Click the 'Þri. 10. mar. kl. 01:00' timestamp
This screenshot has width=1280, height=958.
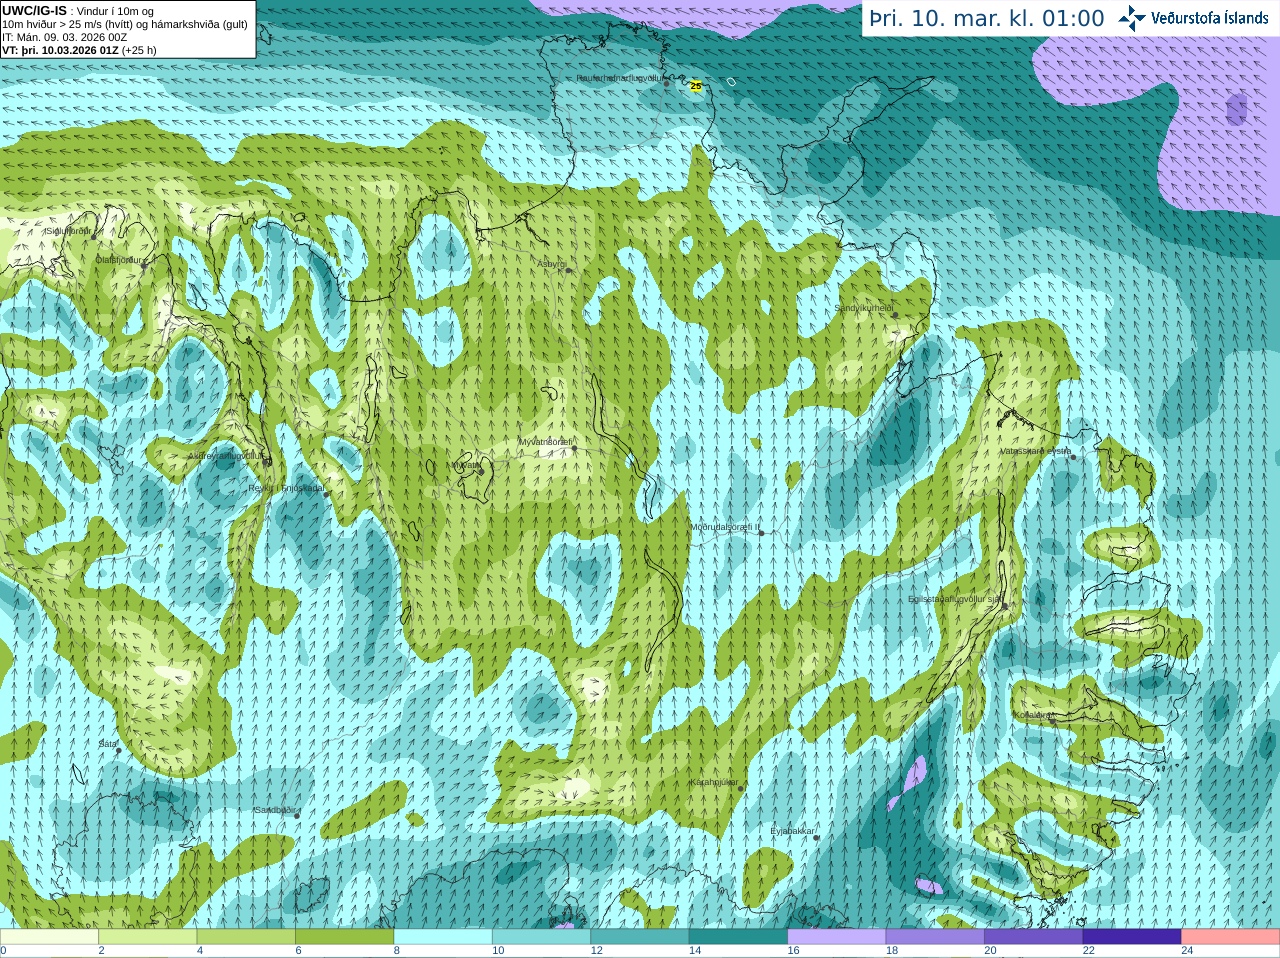(987, 19)
